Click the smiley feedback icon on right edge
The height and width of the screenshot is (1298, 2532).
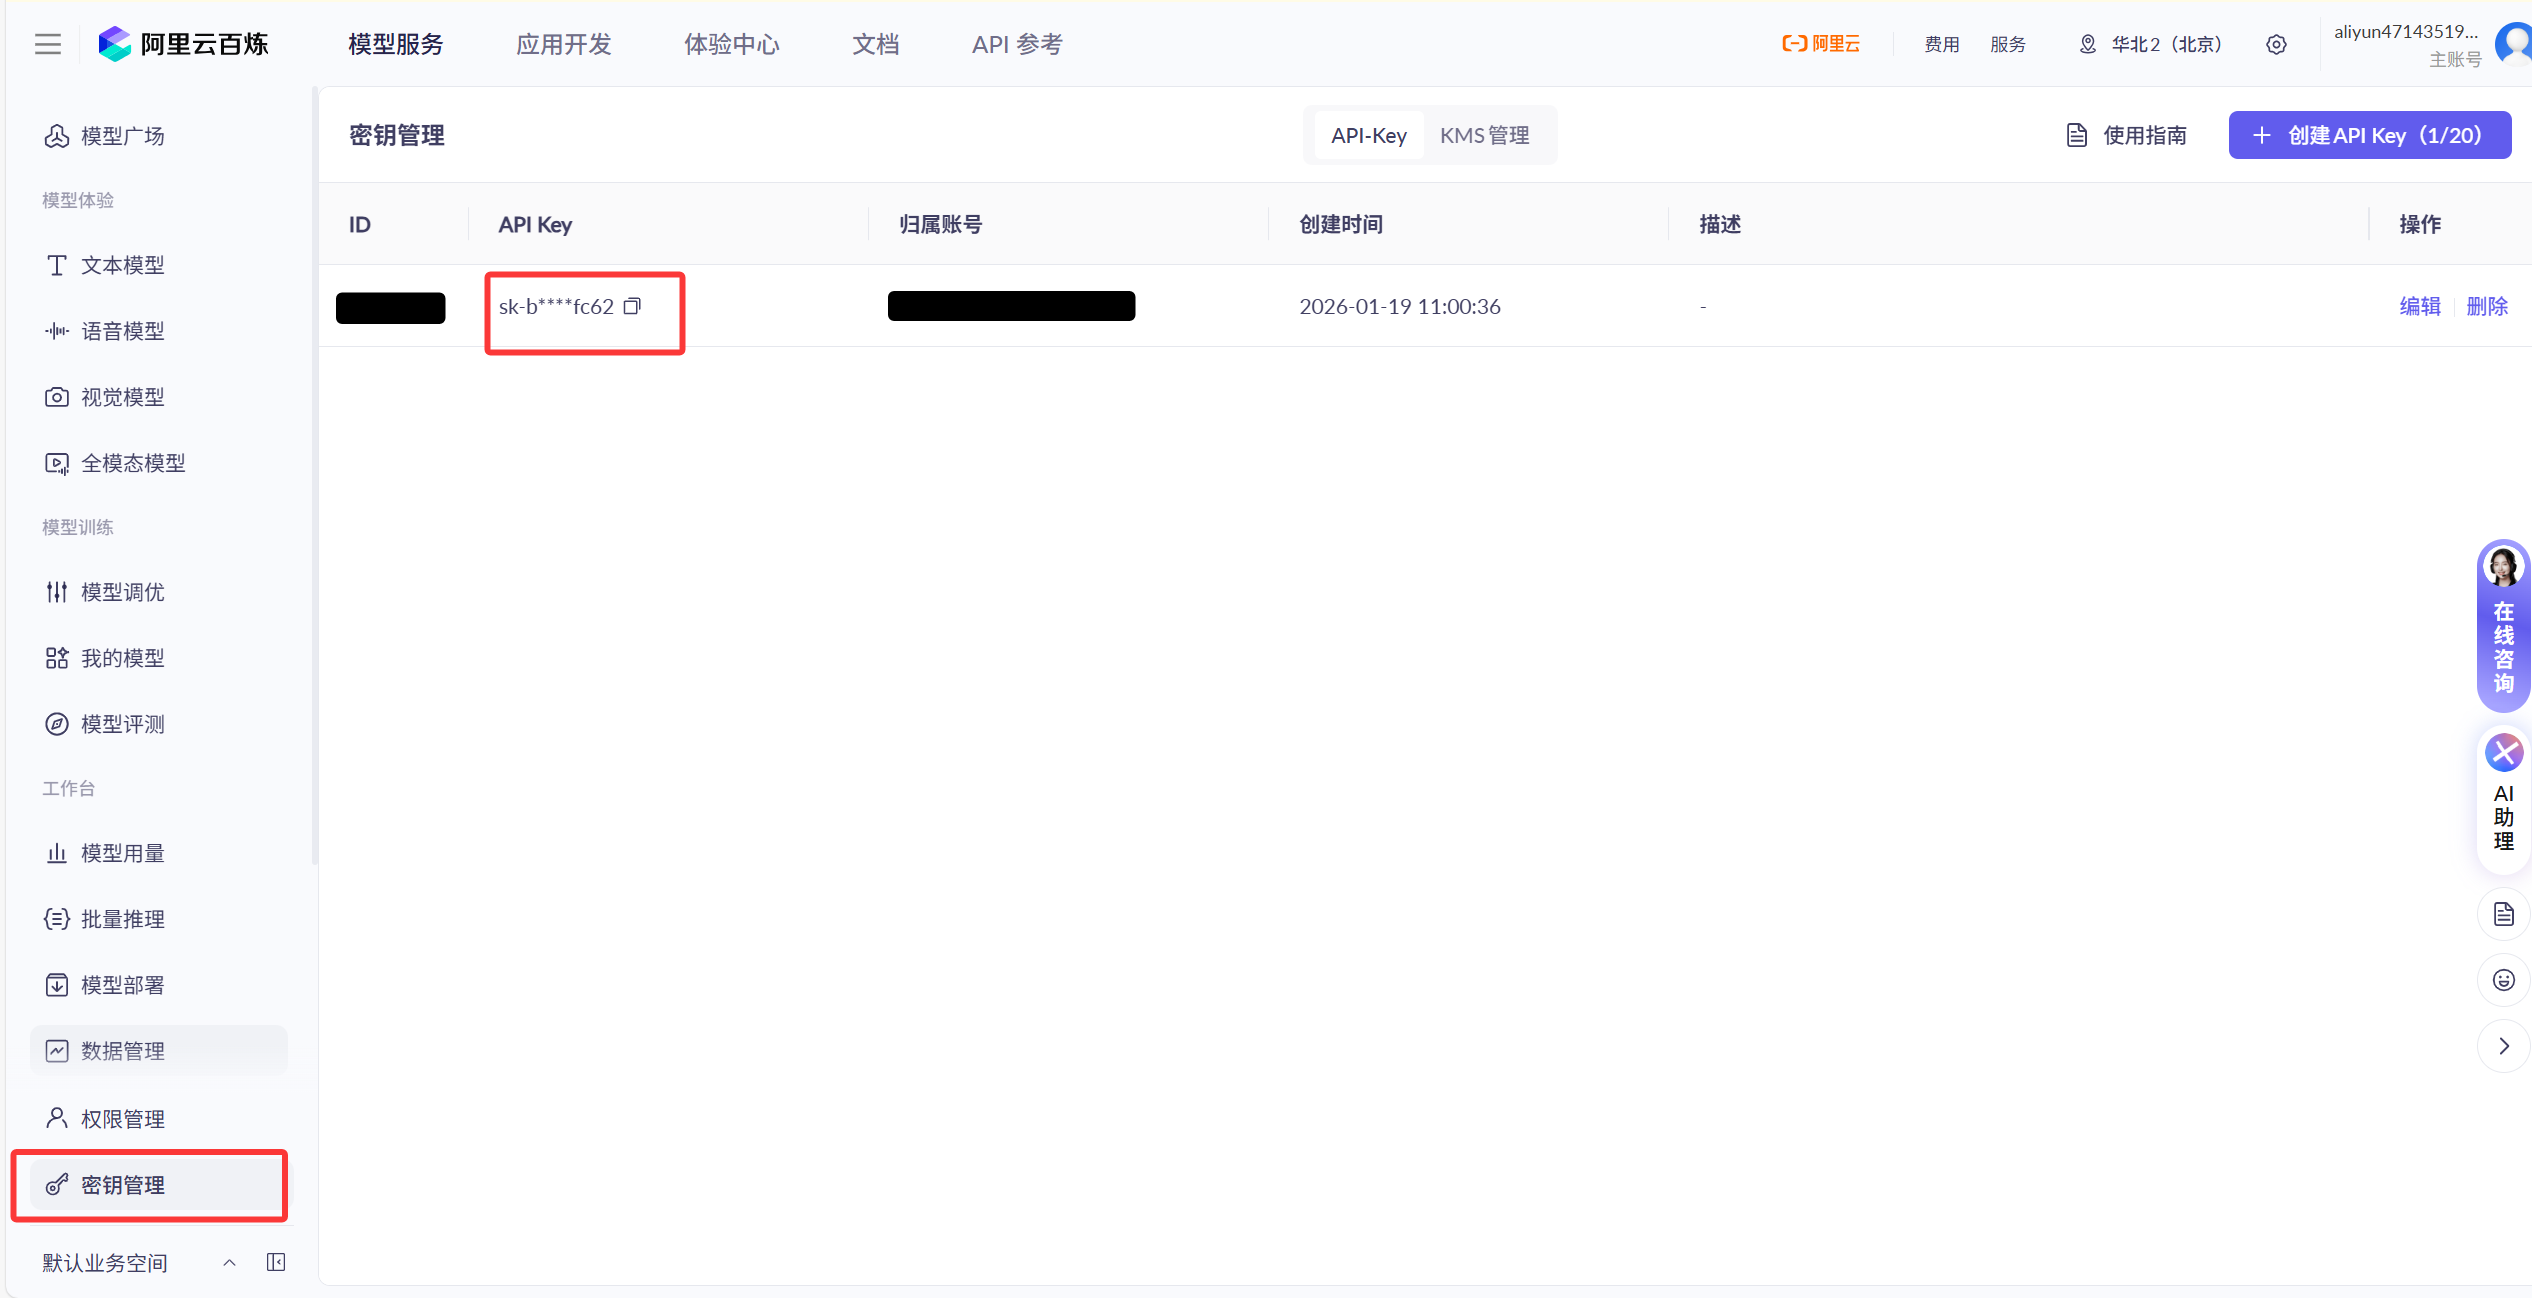[x=2503, y=980]
